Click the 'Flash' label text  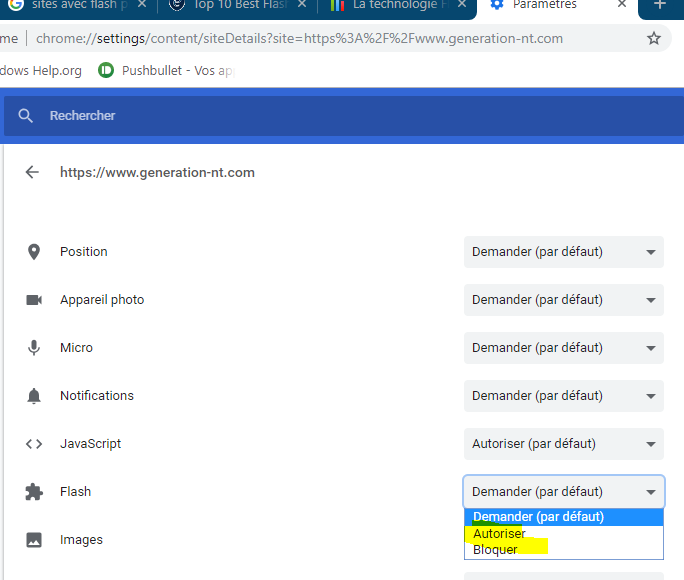75,491
